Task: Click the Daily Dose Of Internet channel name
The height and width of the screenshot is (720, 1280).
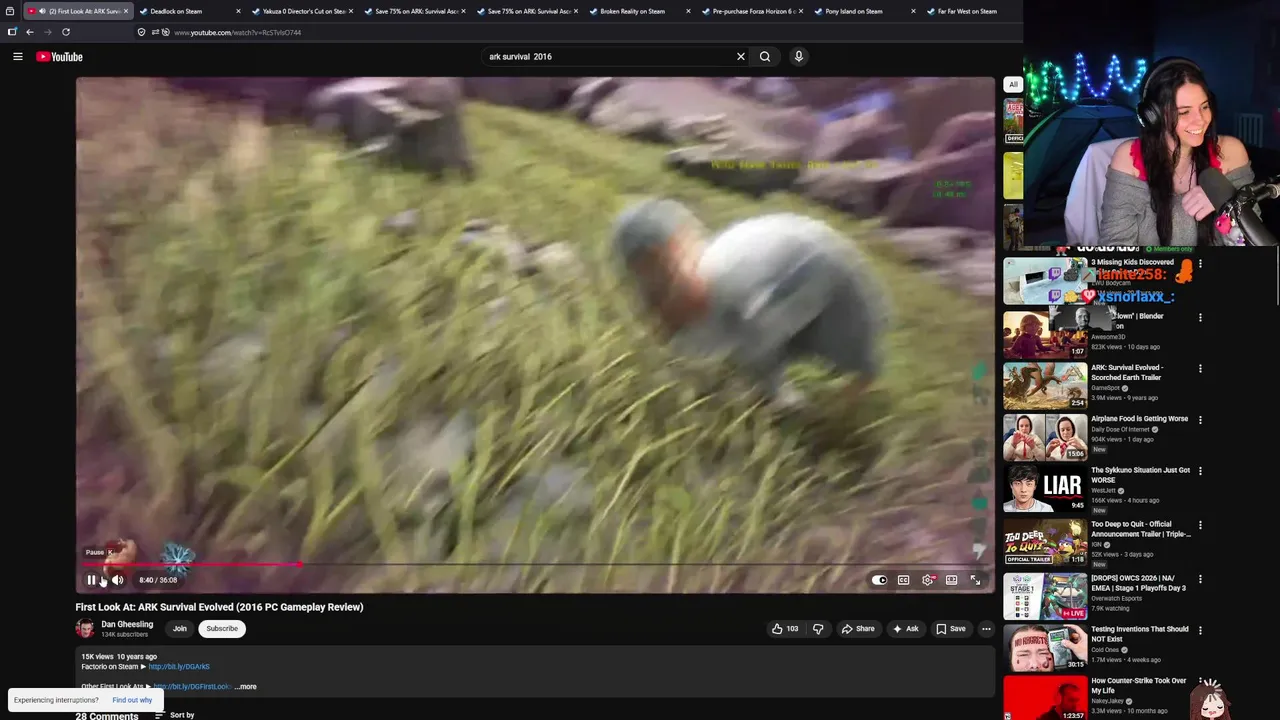Action: click(x=1121, y=429)
